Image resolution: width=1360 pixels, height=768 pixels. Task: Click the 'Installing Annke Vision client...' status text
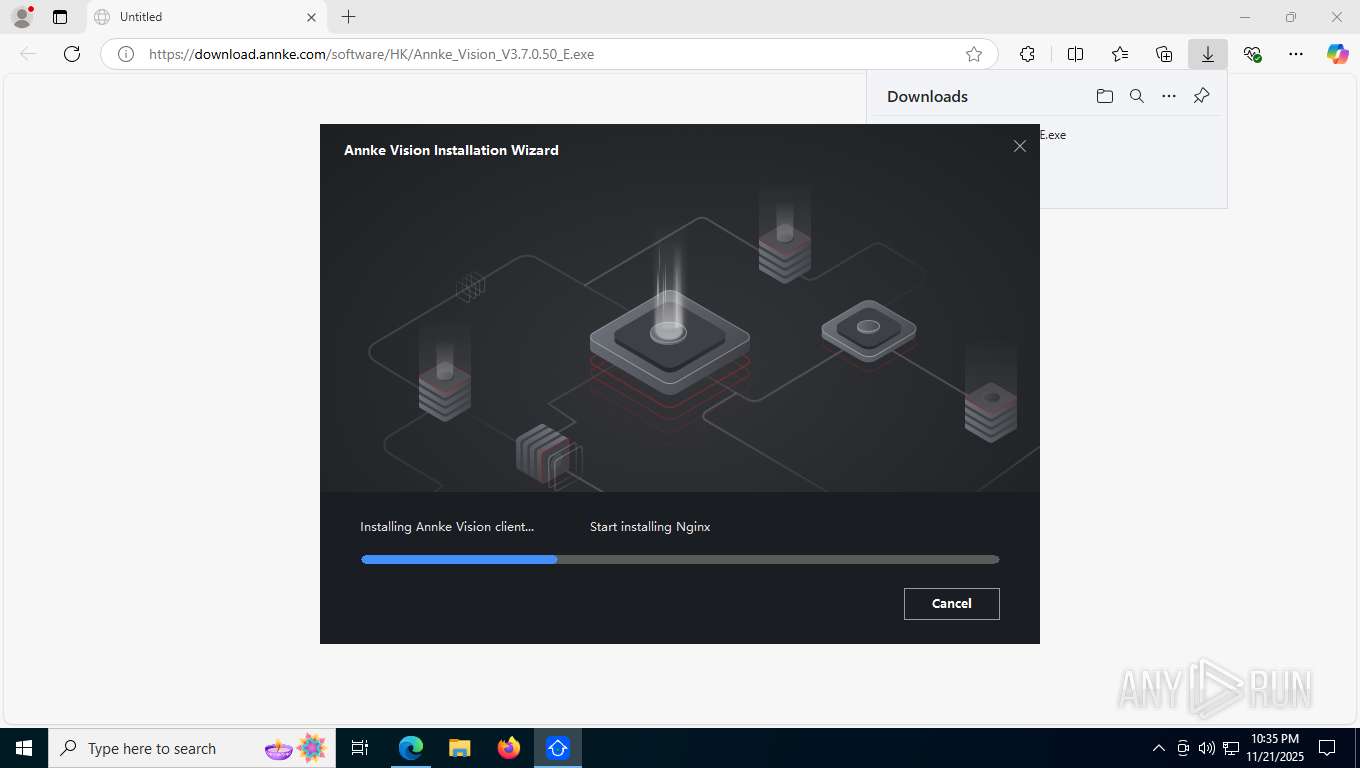(x=447, y=527)
